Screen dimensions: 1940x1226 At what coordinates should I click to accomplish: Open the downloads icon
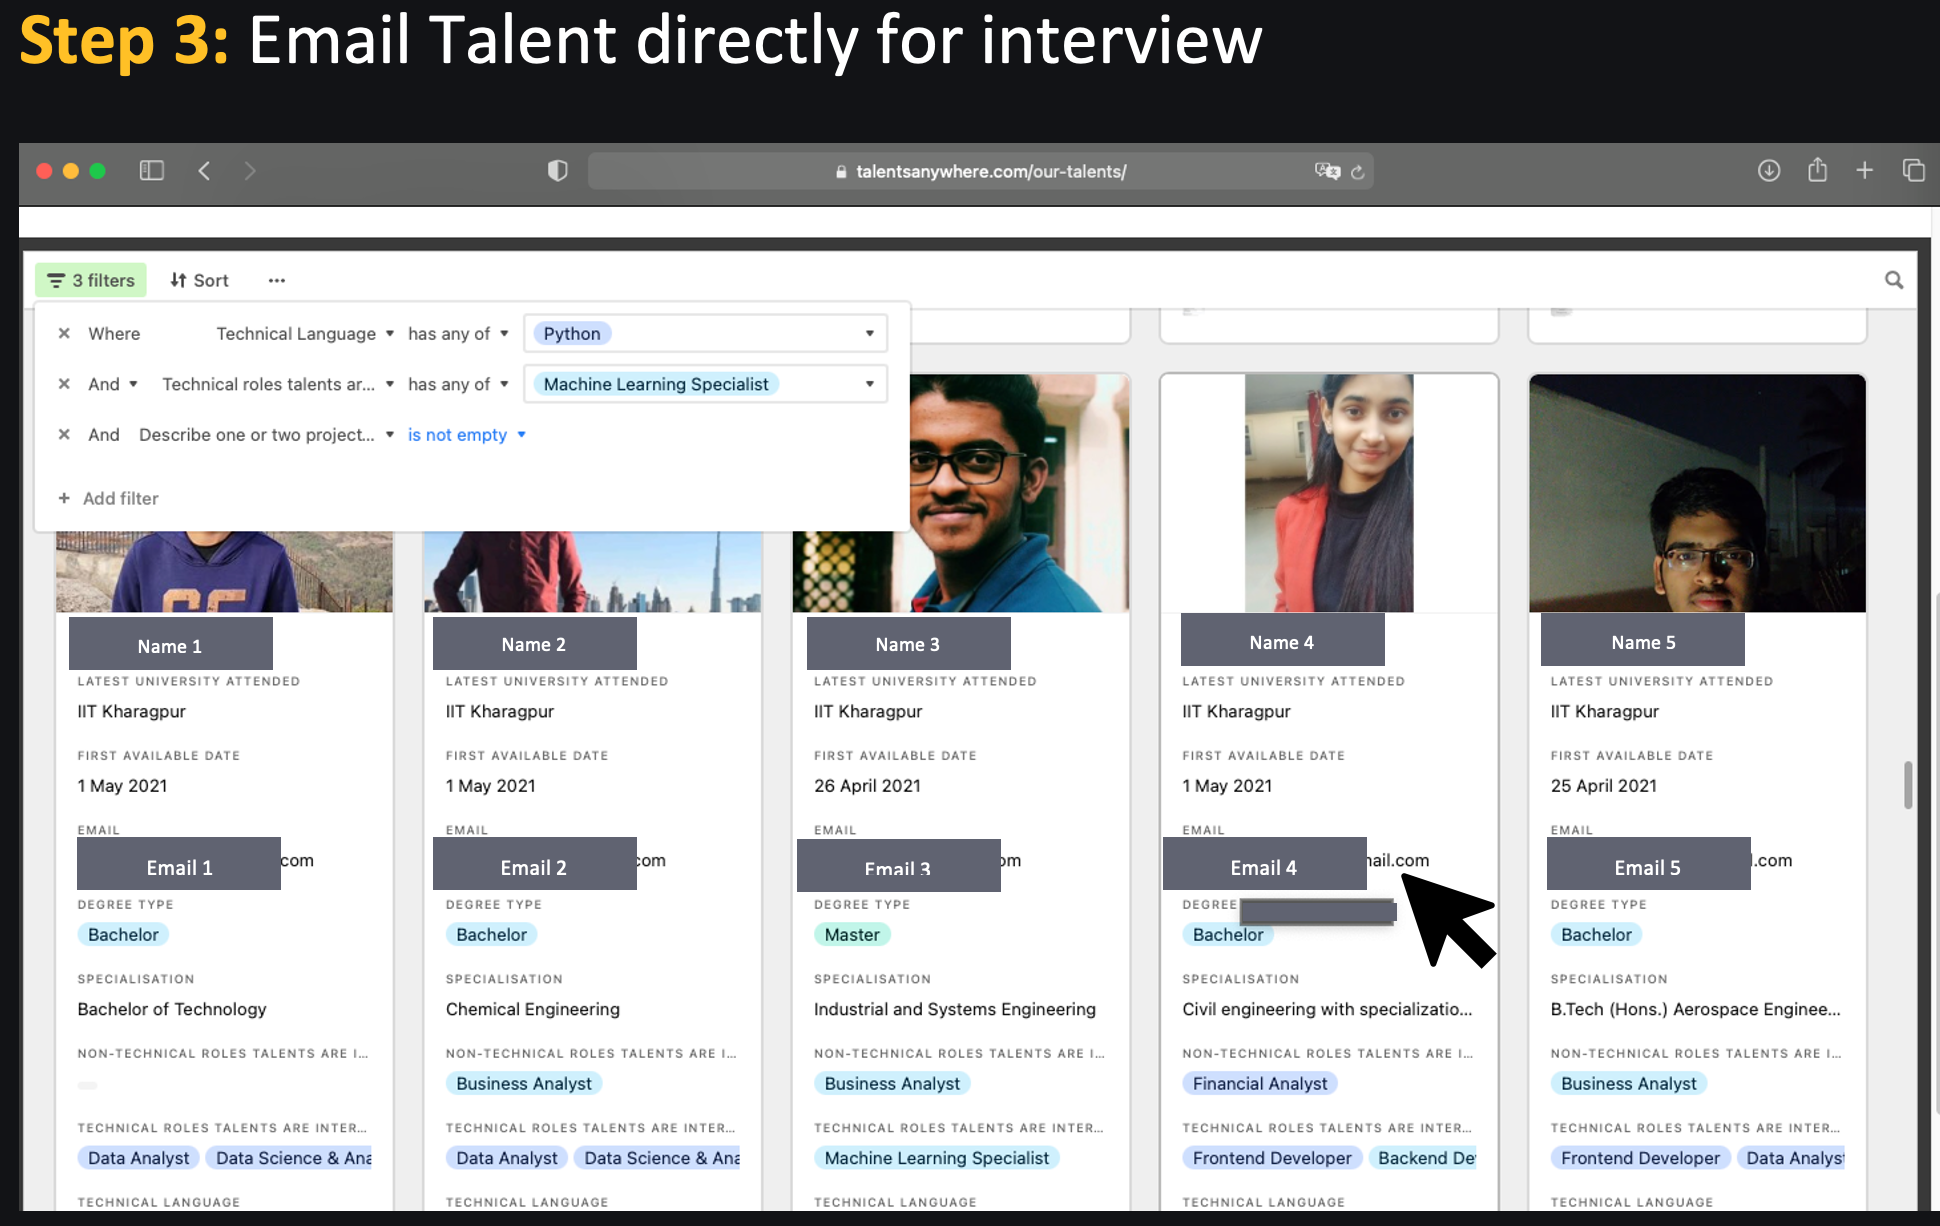coord(1769,170)
